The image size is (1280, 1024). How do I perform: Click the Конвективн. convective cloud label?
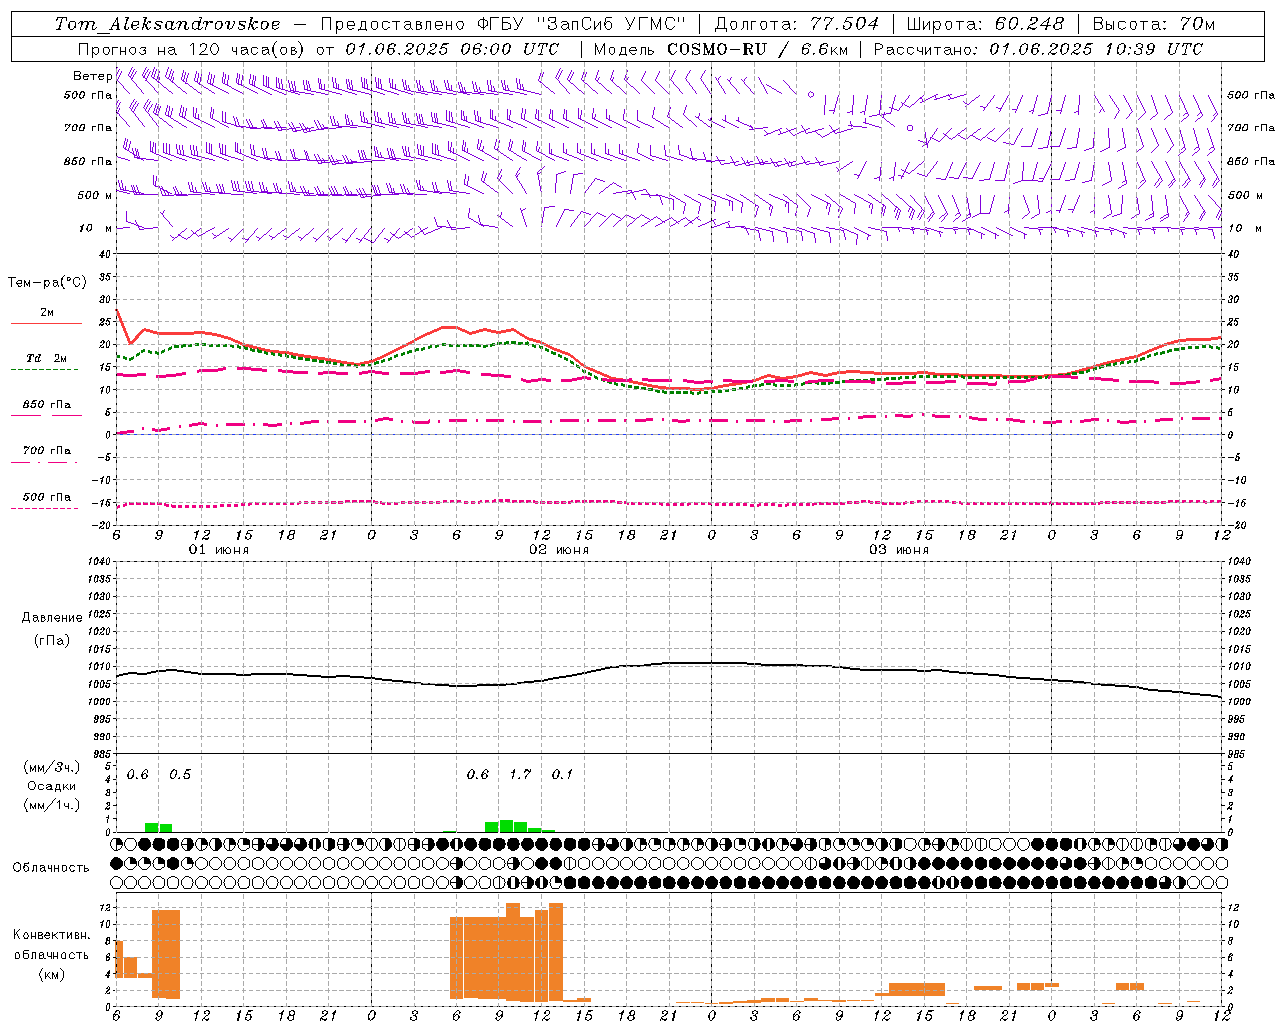[51, 935]
